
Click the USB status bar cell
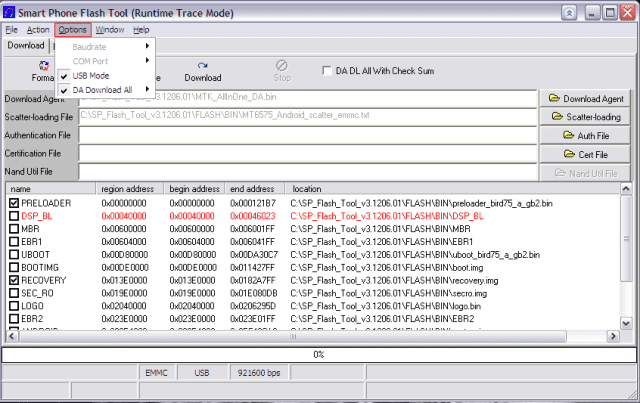coord(202,372)
